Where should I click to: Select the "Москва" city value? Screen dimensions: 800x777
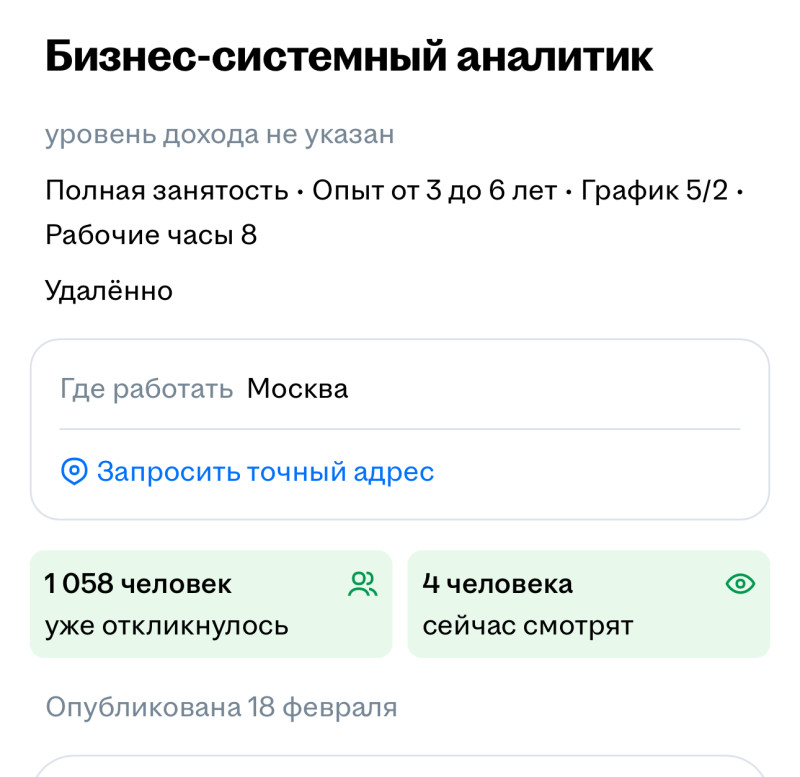coord(297,388)
